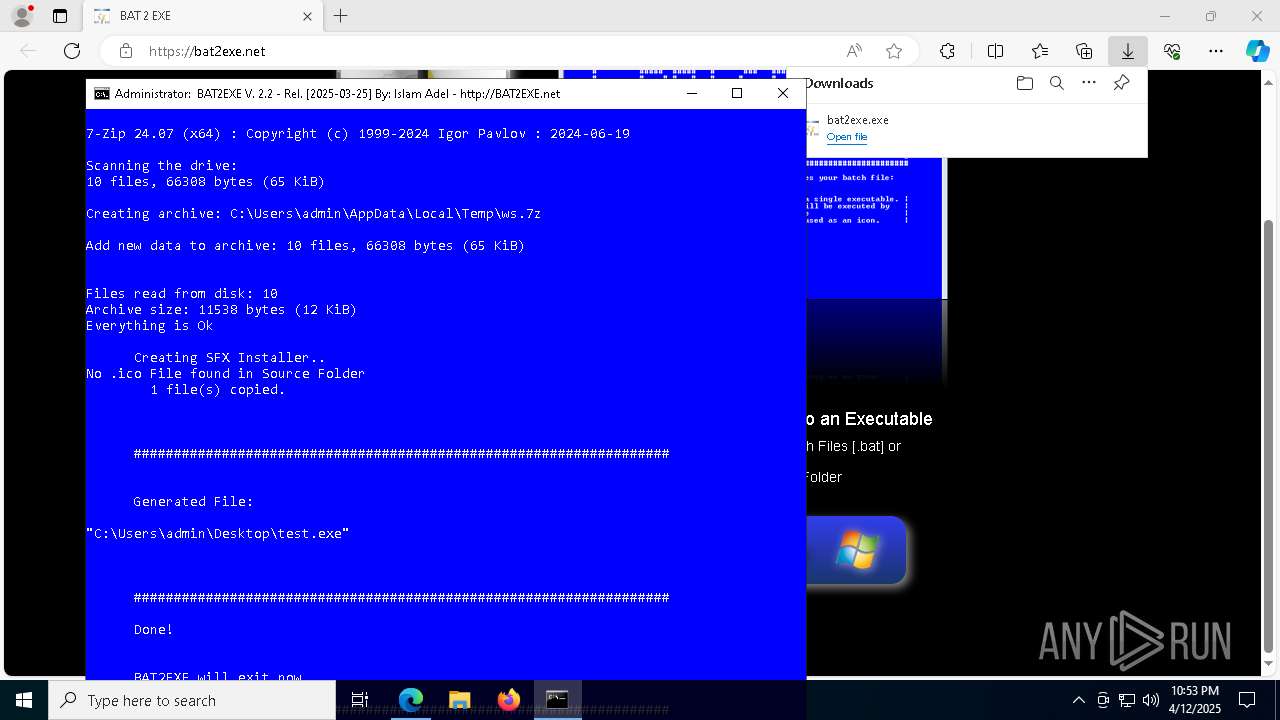Click Open file link under bat2exe.exe
This screenshot has width=1280, height=720.
pos(847,137)
